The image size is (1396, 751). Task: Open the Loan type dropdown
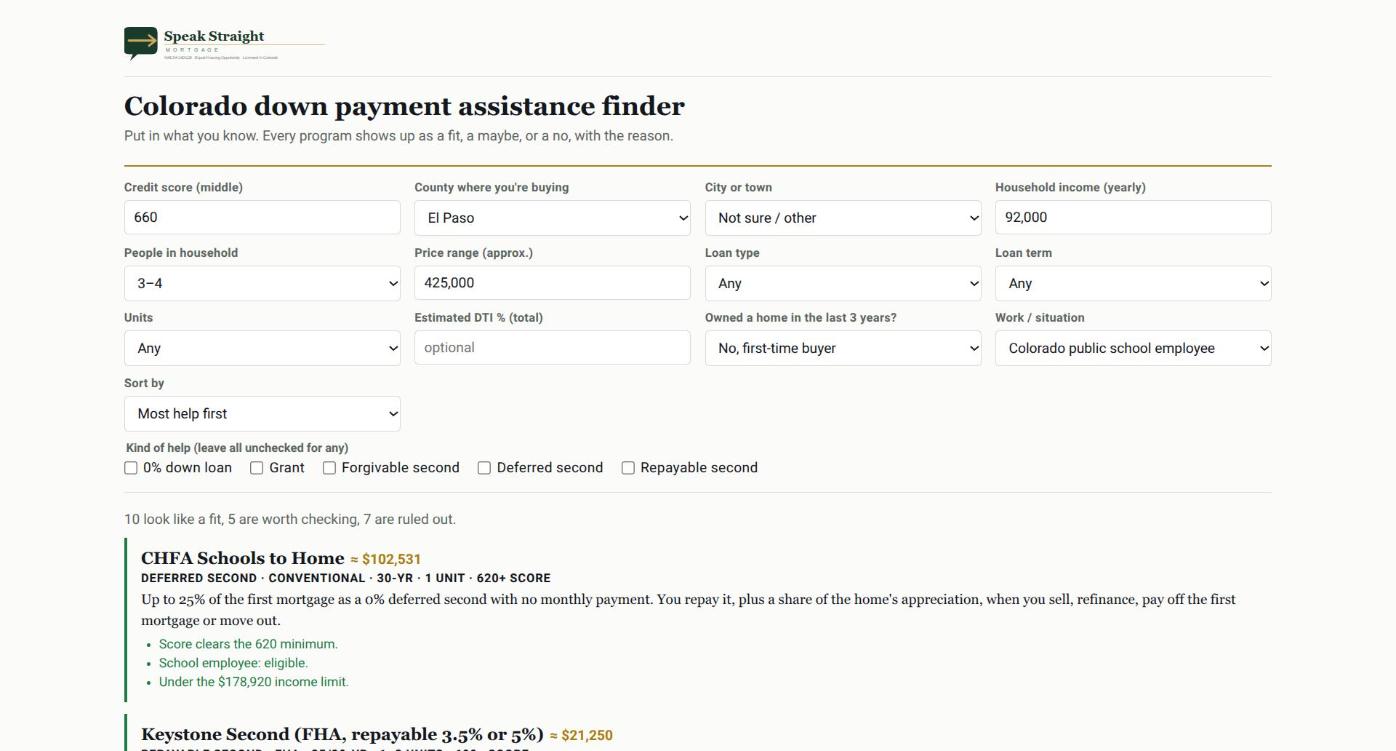(843, 283)
